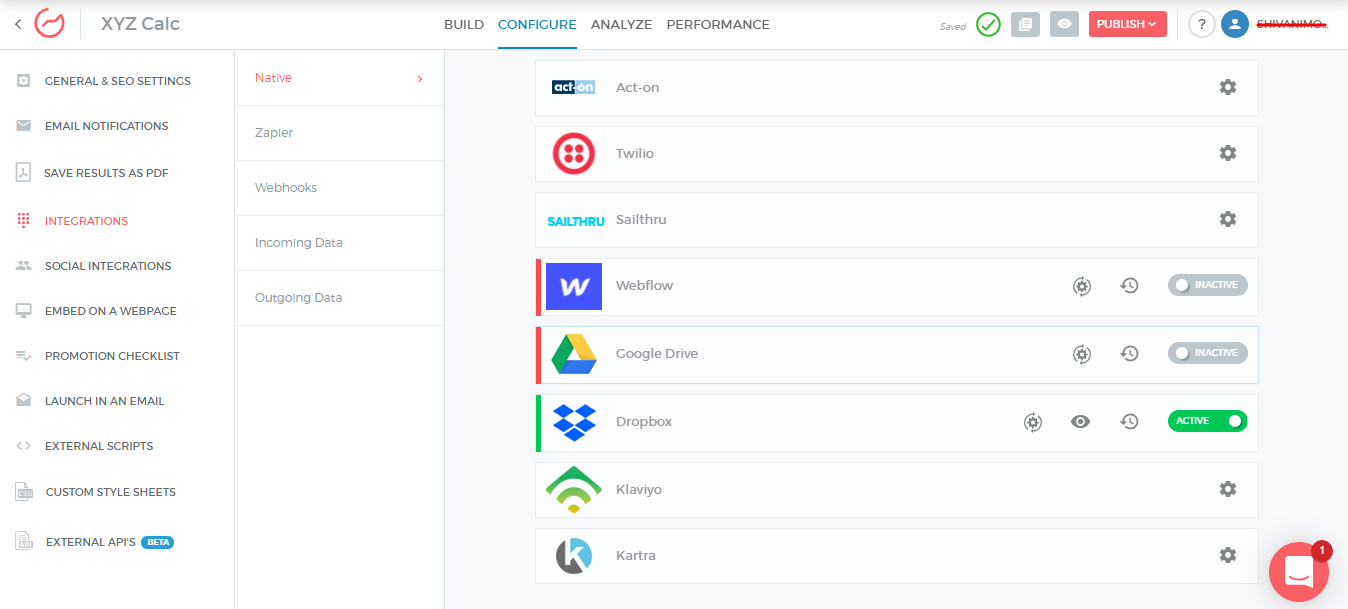Click Dropbox configure target icon
Viewport: 1348px width, 609px height.
point(1033,422)
